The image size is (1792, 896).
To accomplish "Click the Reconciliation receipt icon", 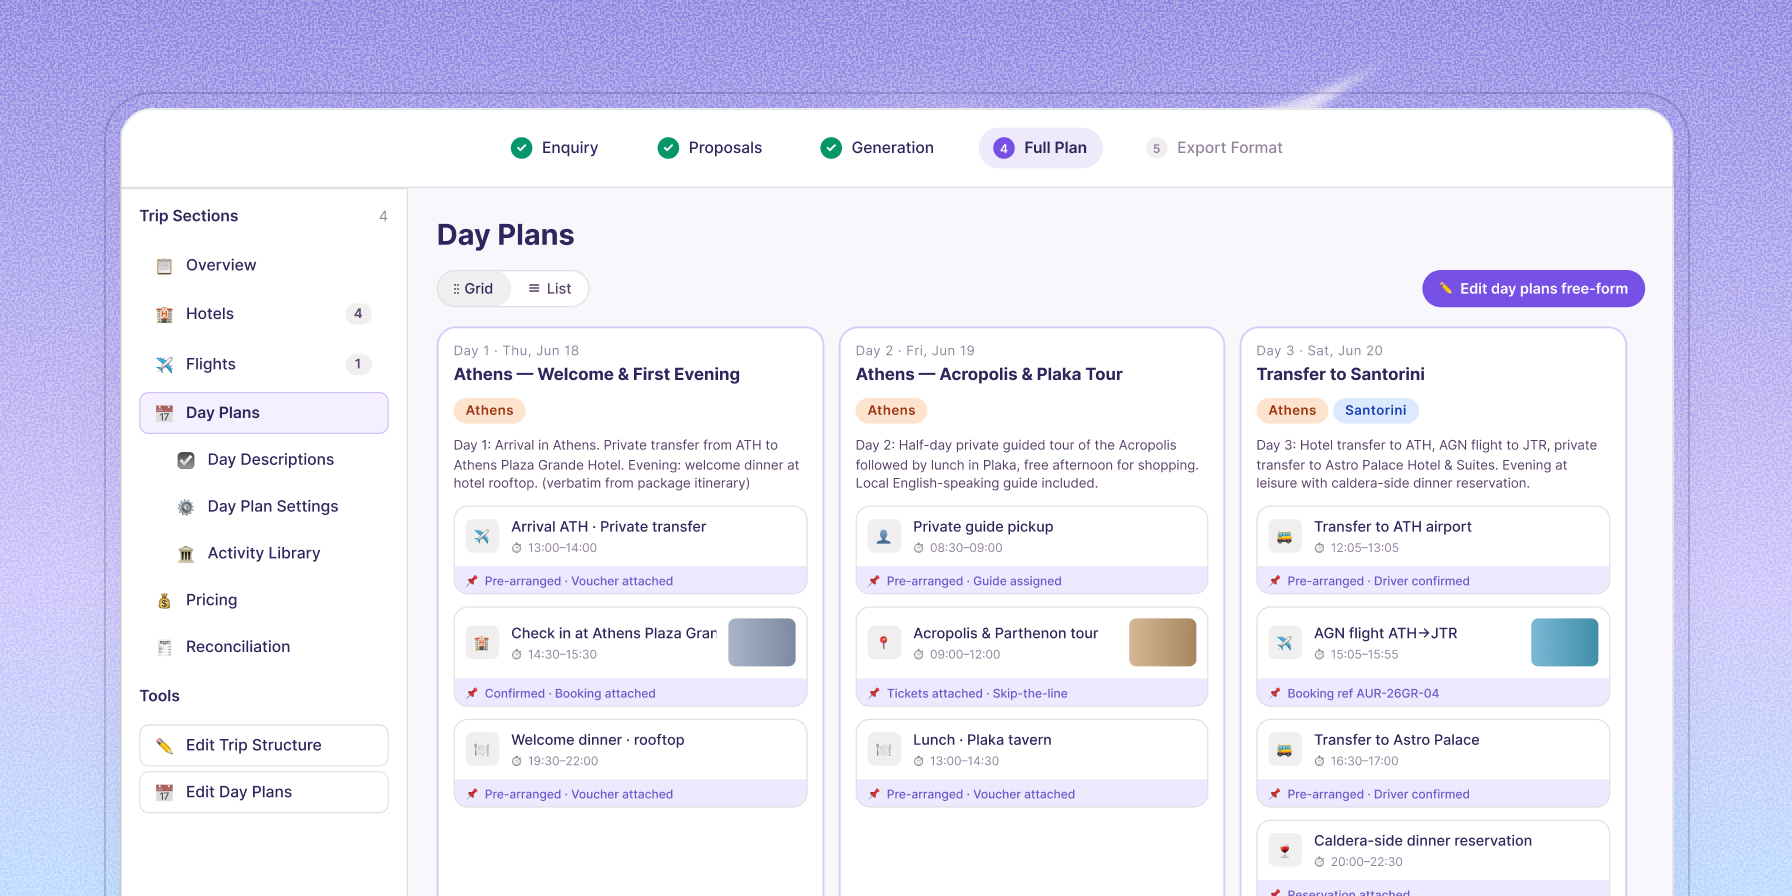I will click(164, 647).
